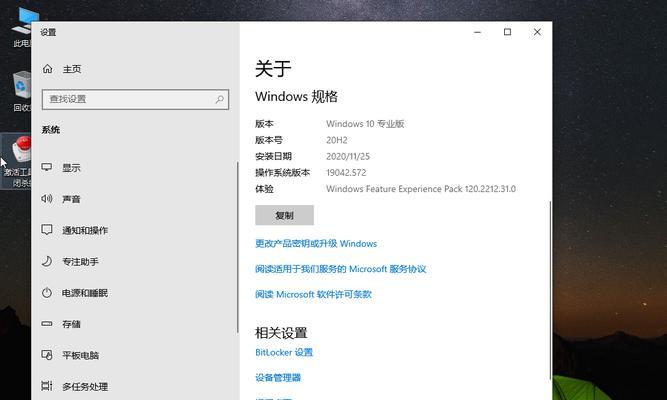The height and width of the screenshot is (400, 667).
Task: Open 设备管理器 link
Action: [x=278, y=377]
